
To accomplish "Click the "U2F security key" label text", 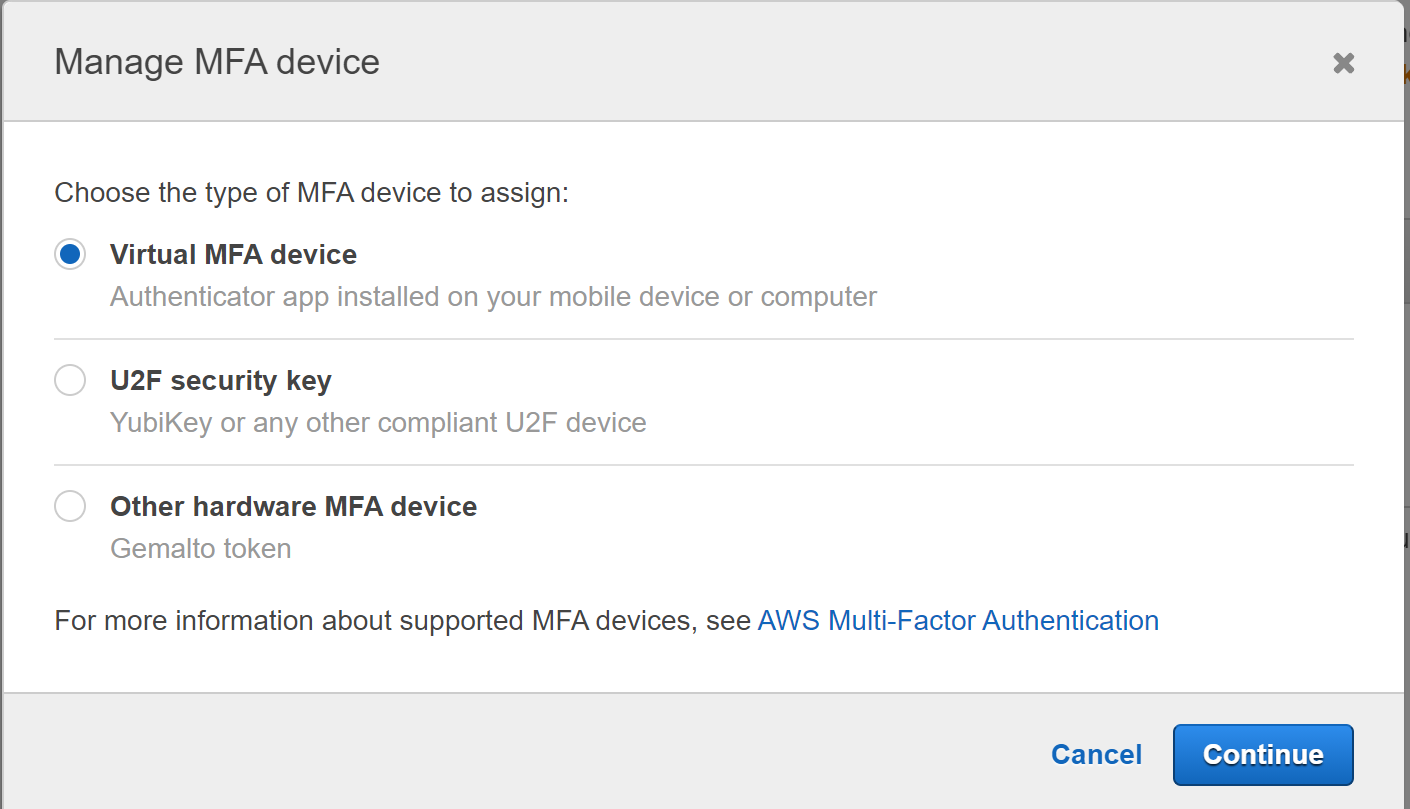I will tap(220, 380).
